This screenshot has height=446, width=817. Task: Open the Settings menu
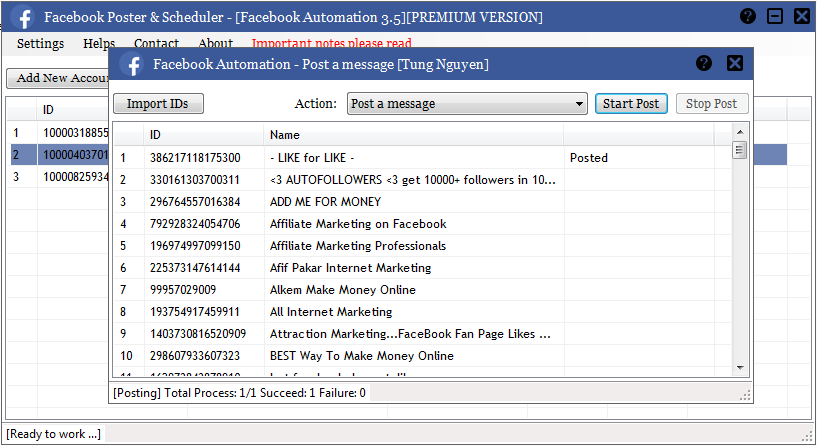(40, 44)
